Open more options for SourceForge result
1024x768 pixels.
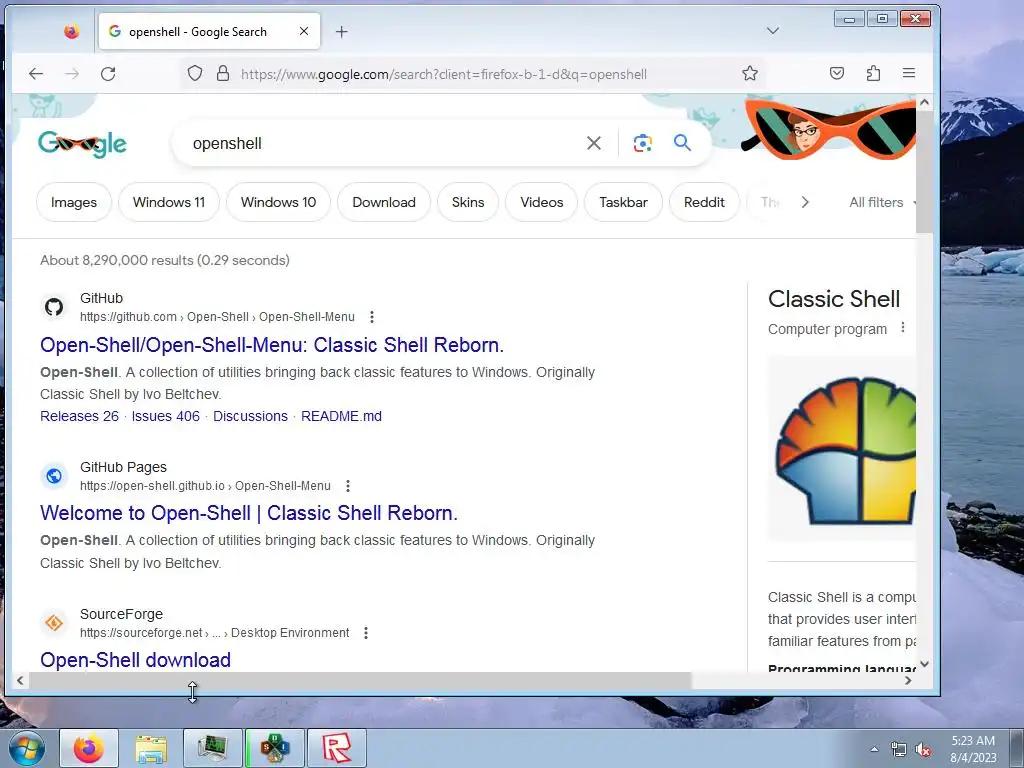(366, 633)
